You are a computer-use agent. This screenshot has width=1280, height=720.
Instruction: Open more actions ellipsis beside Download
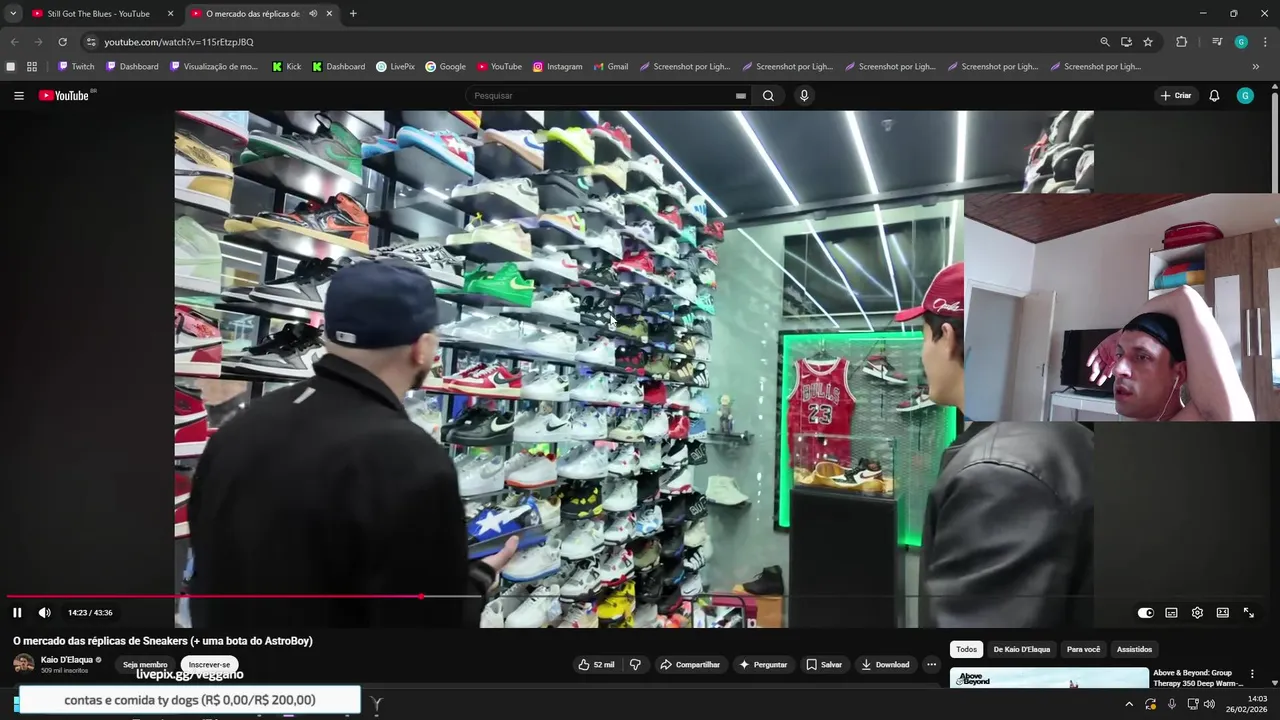coord(931,665)
